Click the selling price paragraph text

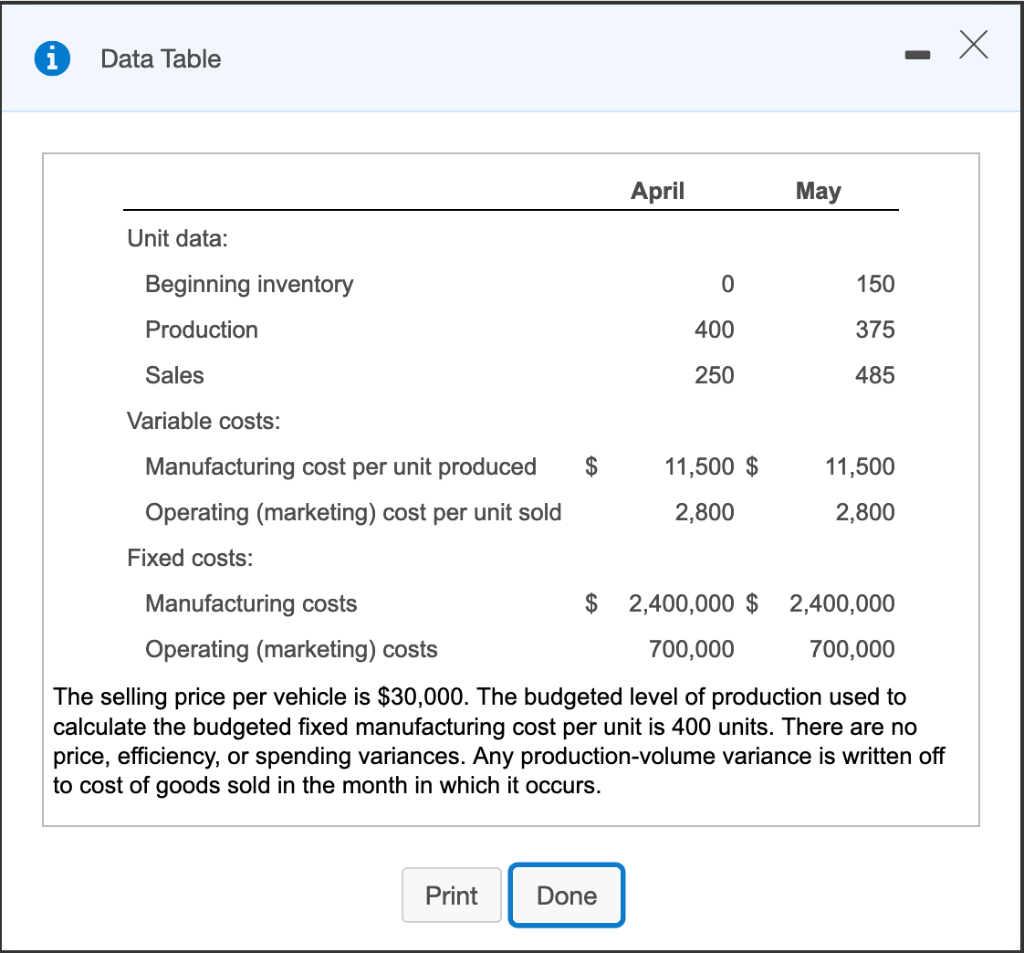click(x=499, y=741)
